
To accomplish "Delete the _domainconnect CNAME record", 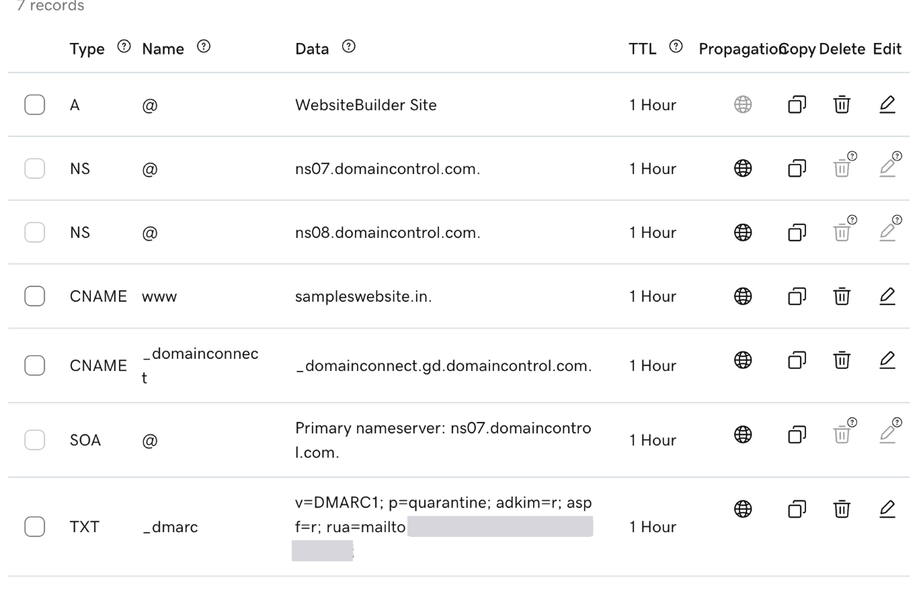I will click(x=842, y=359).
